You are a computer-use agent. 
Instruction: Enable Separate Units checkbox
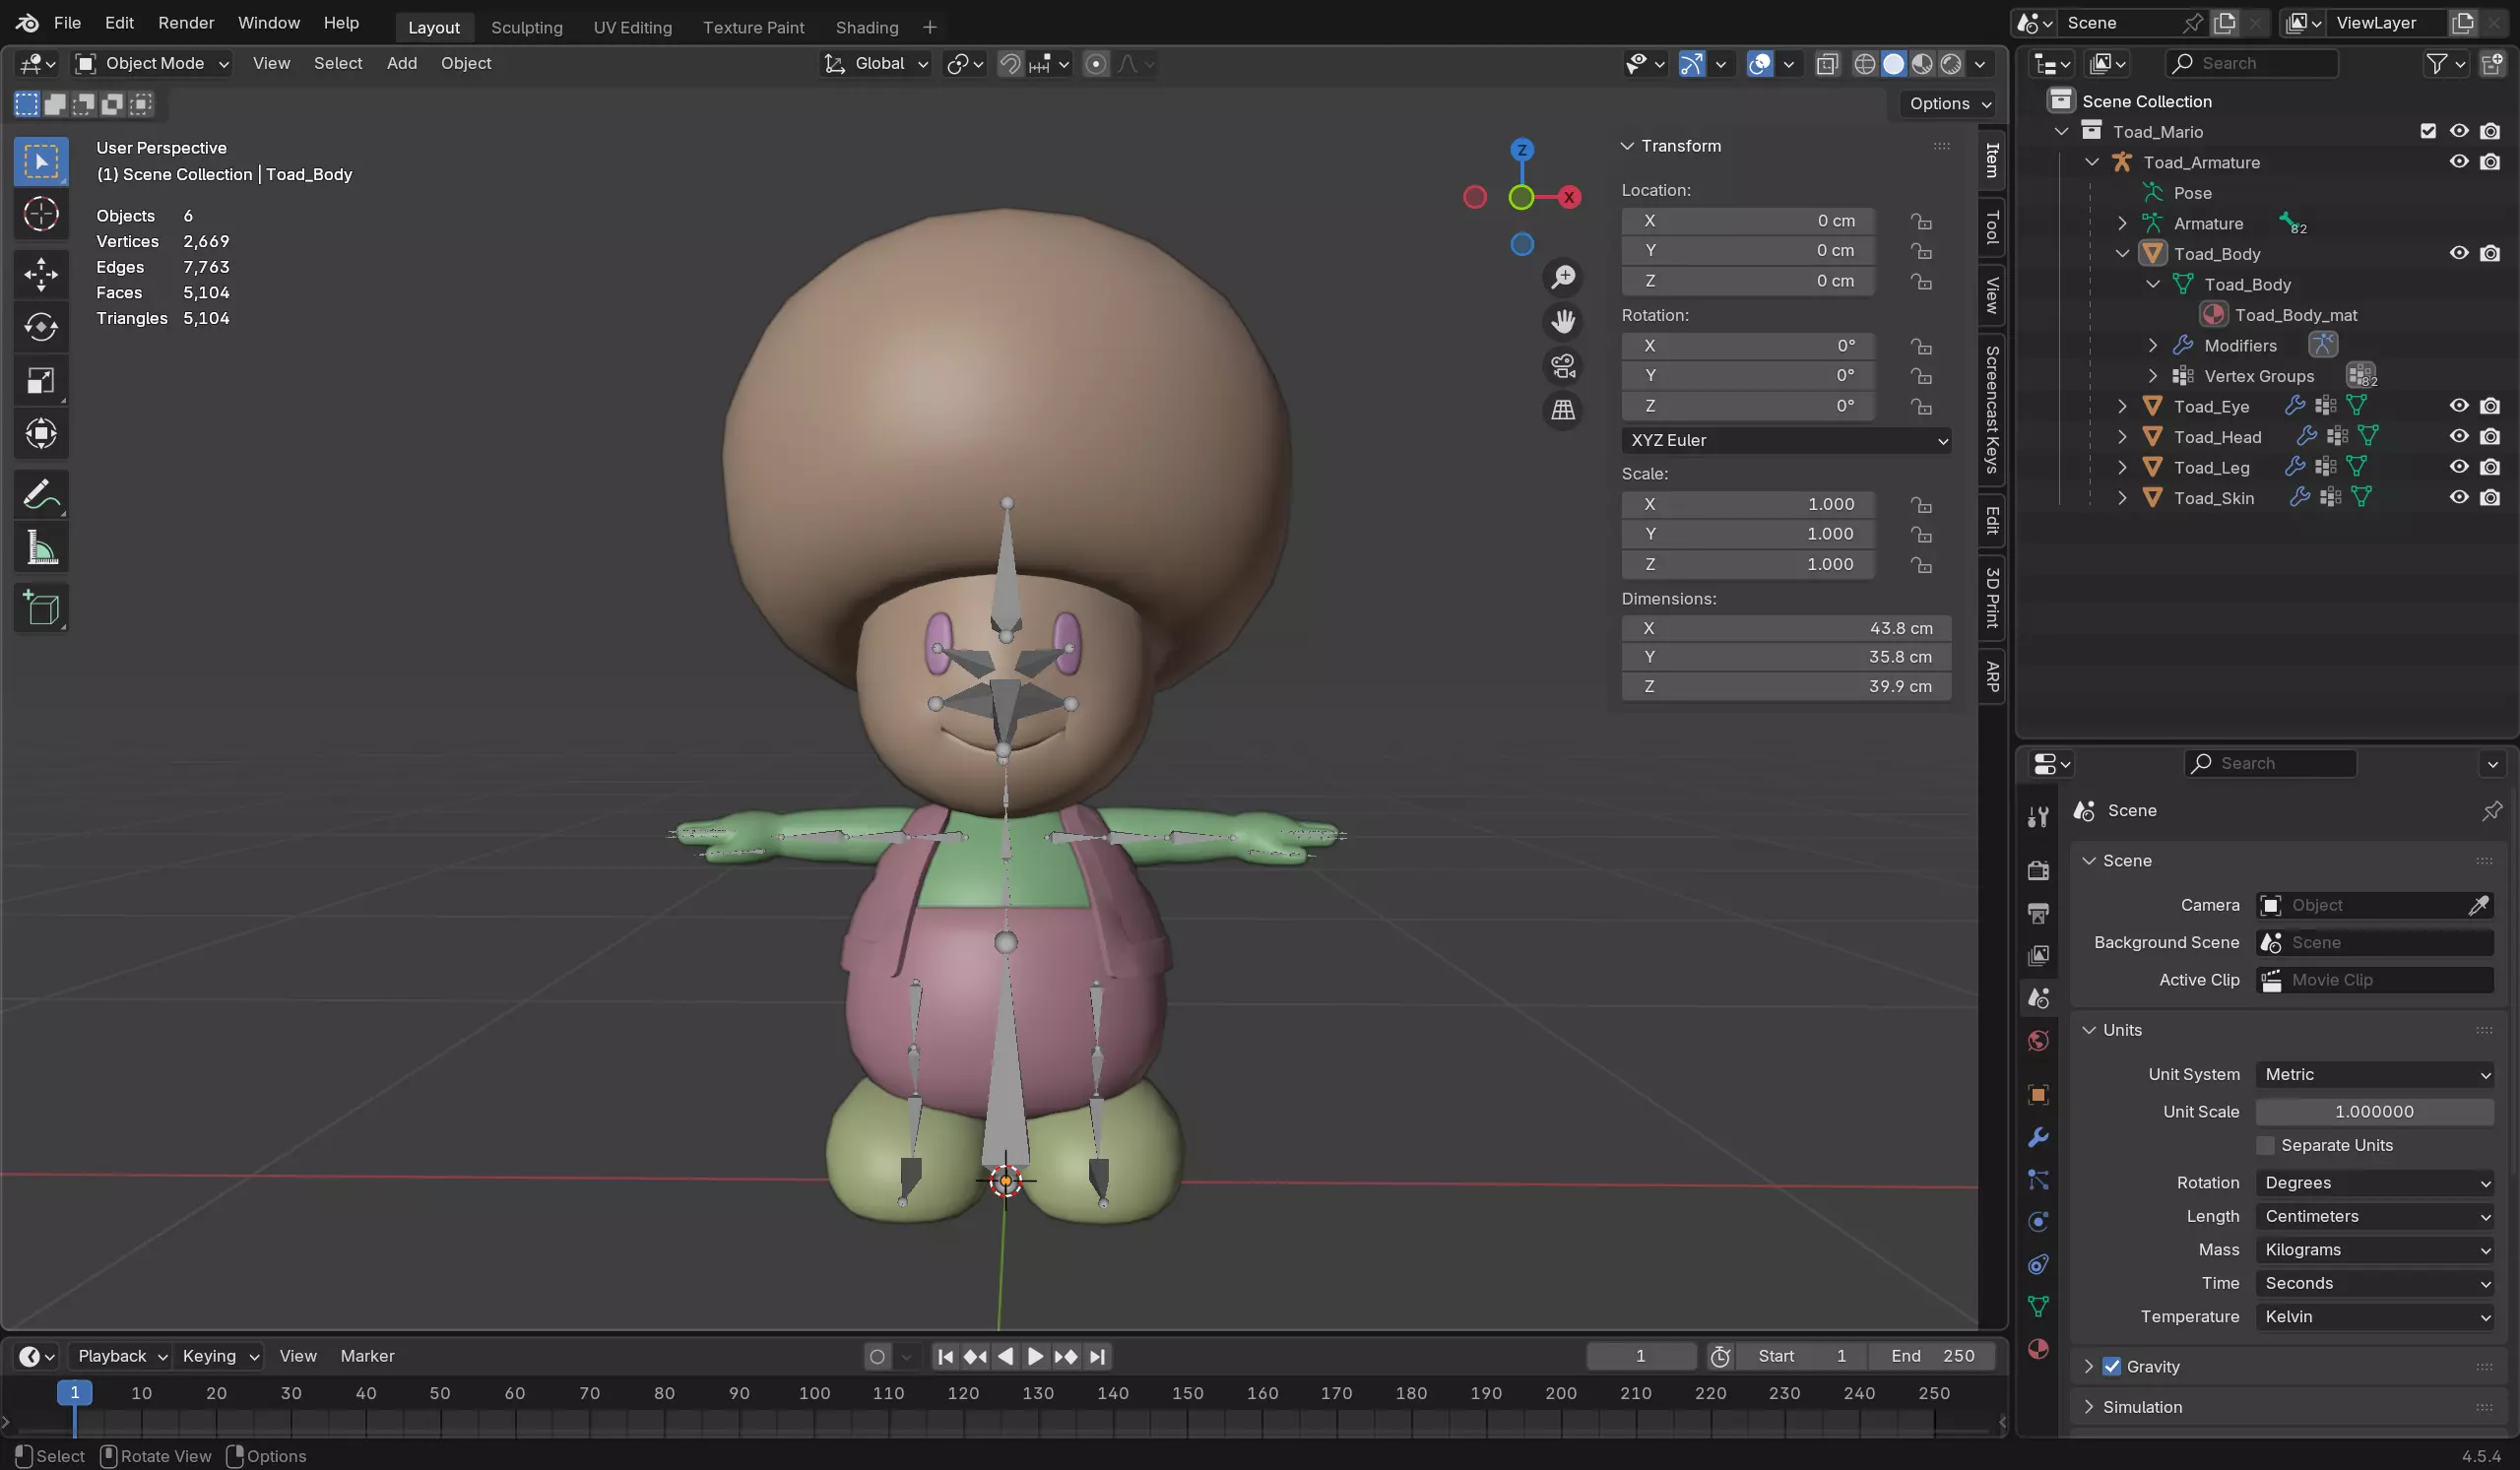pyautogui.click(x=2266, y=1145)
